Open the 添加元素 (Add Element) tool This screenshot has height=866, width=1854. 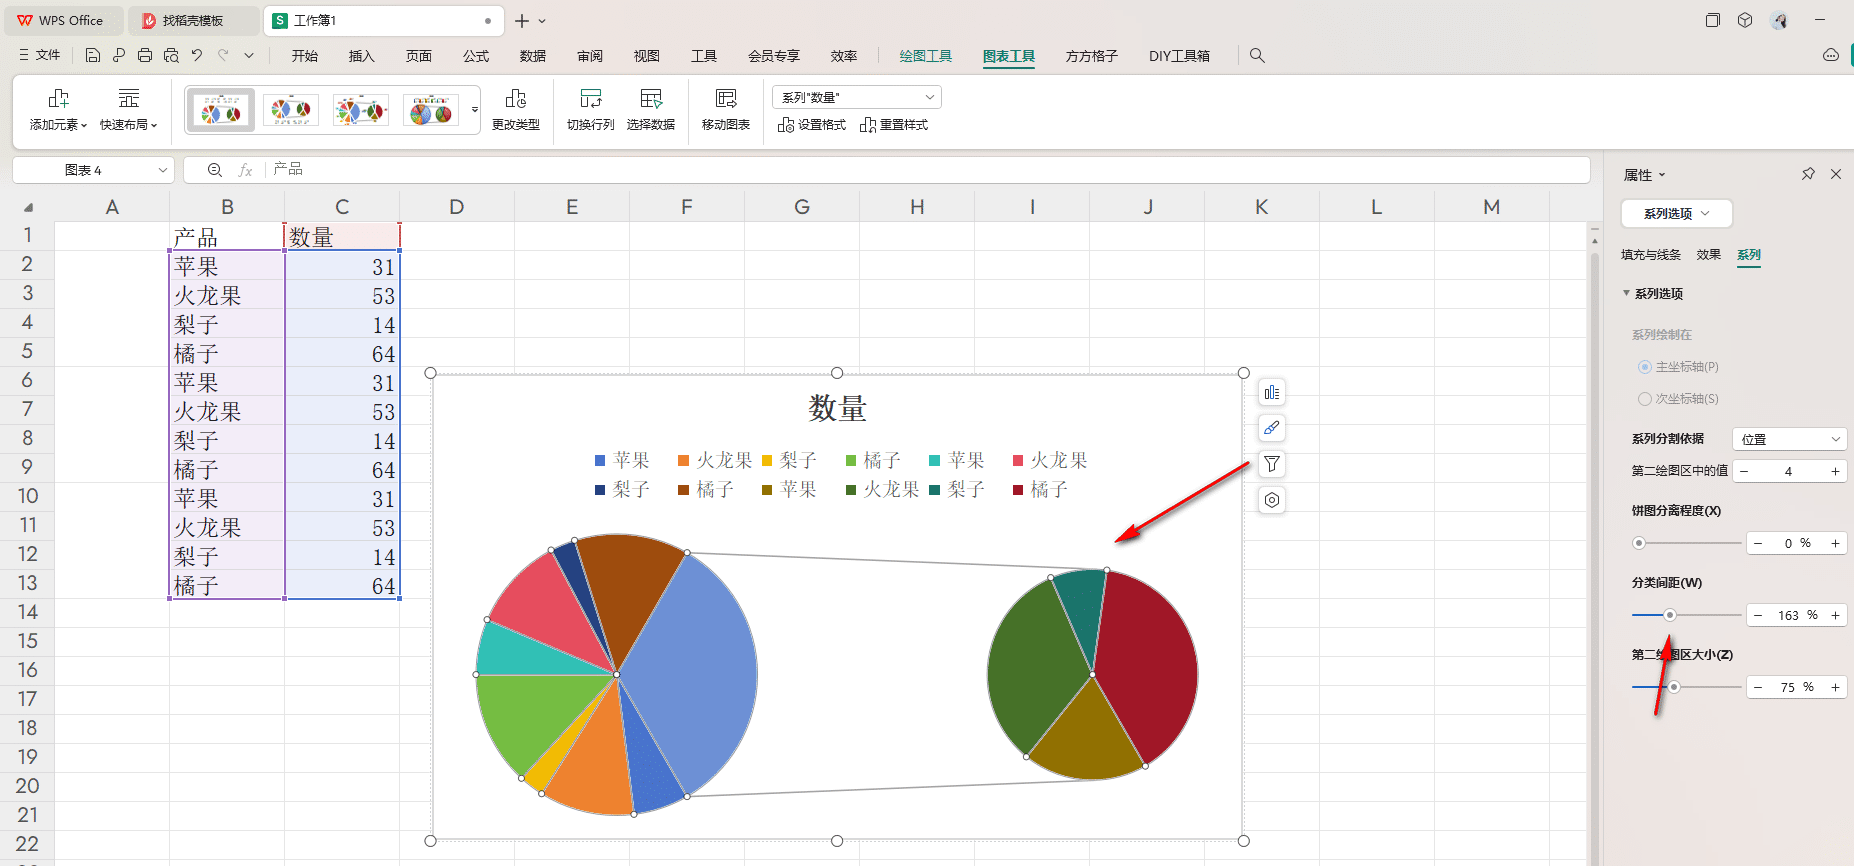58,110
